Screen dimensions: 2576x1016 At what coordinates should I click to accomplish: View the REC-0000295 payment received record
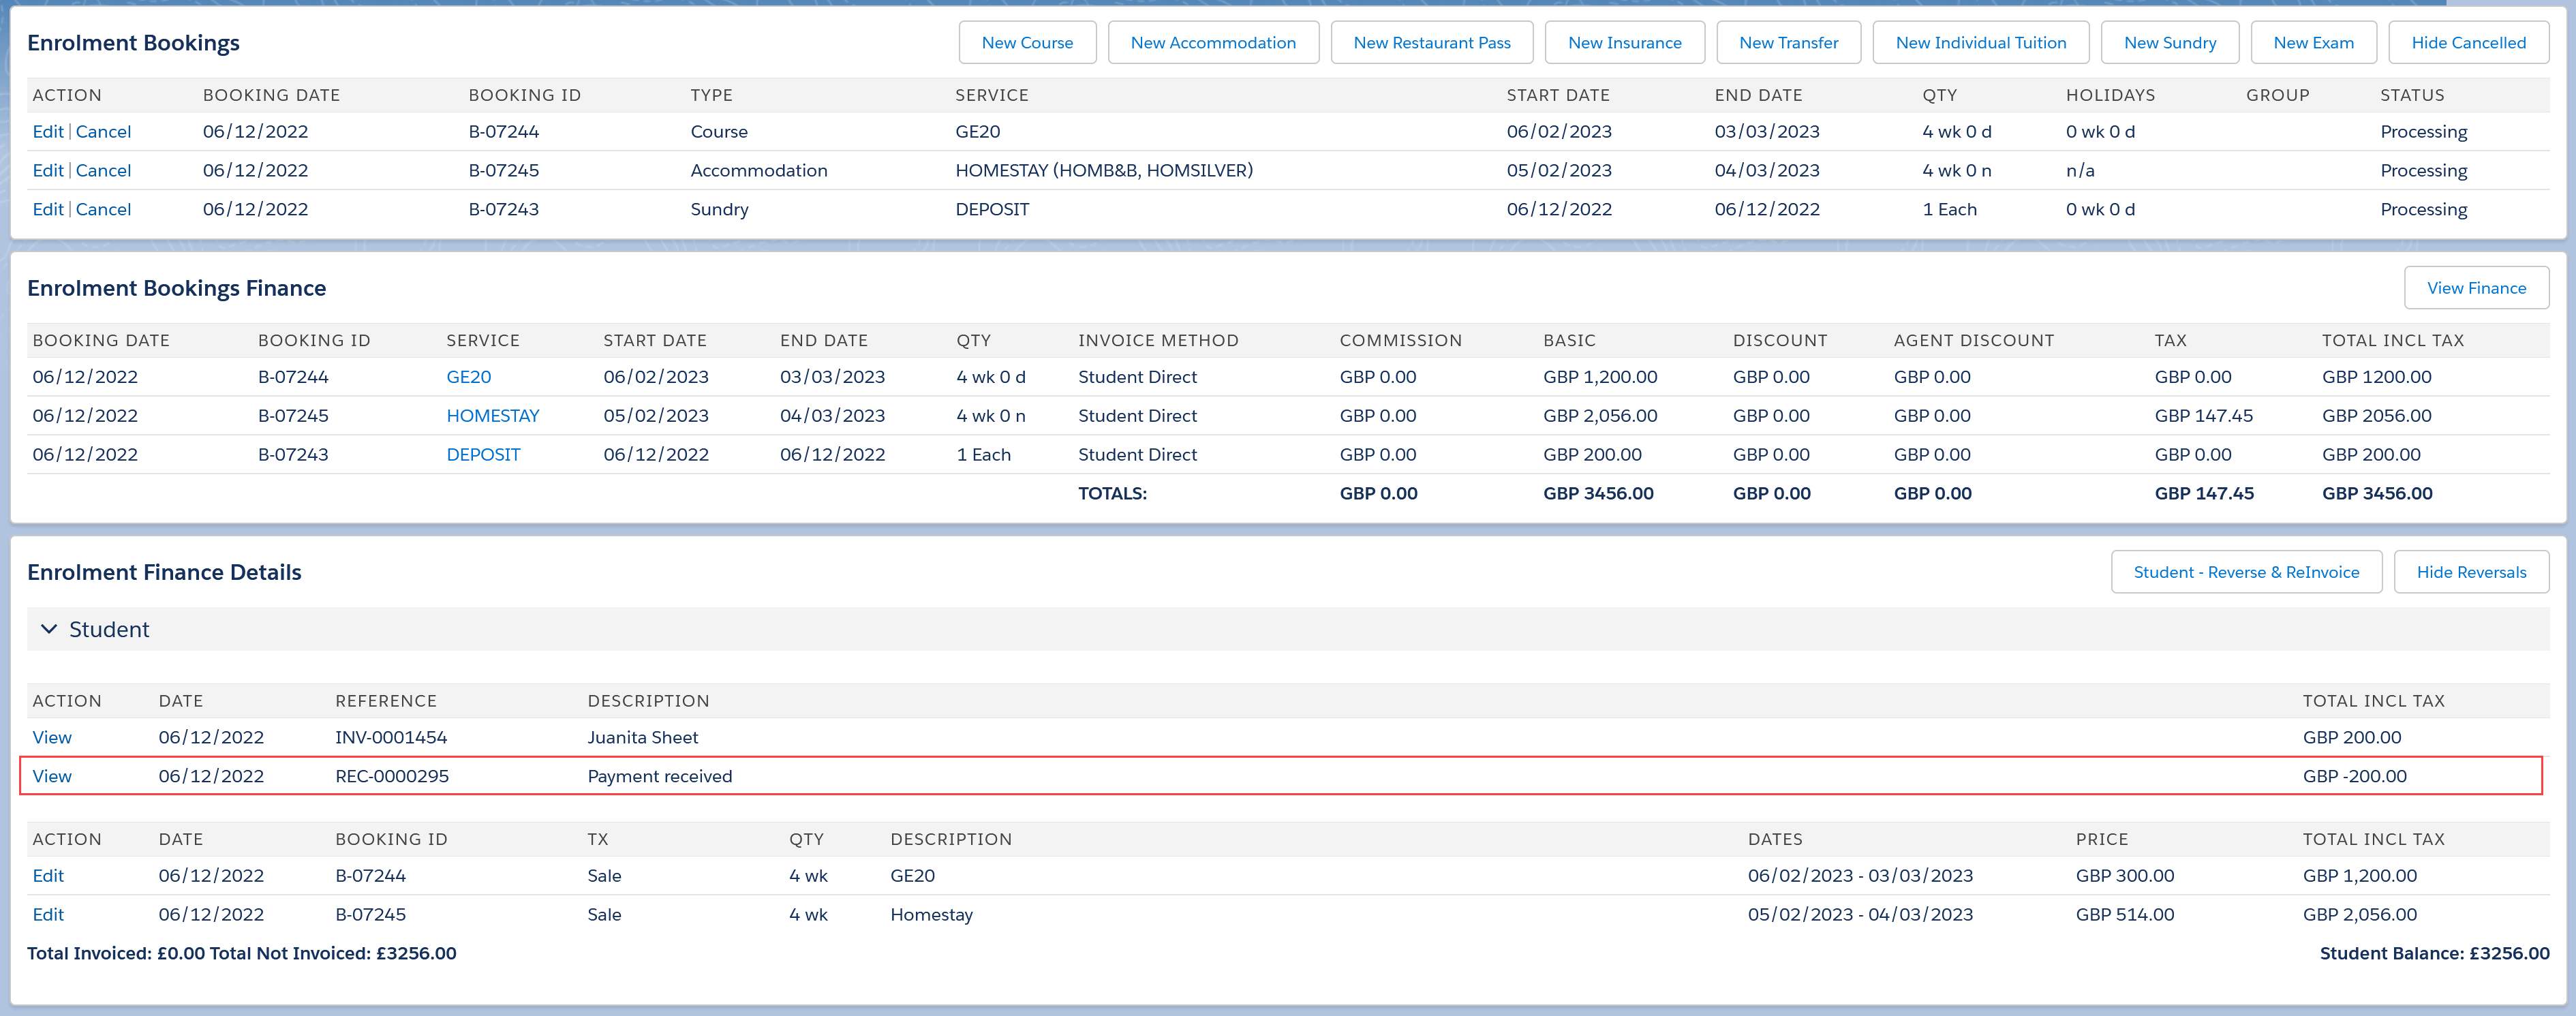52,776
